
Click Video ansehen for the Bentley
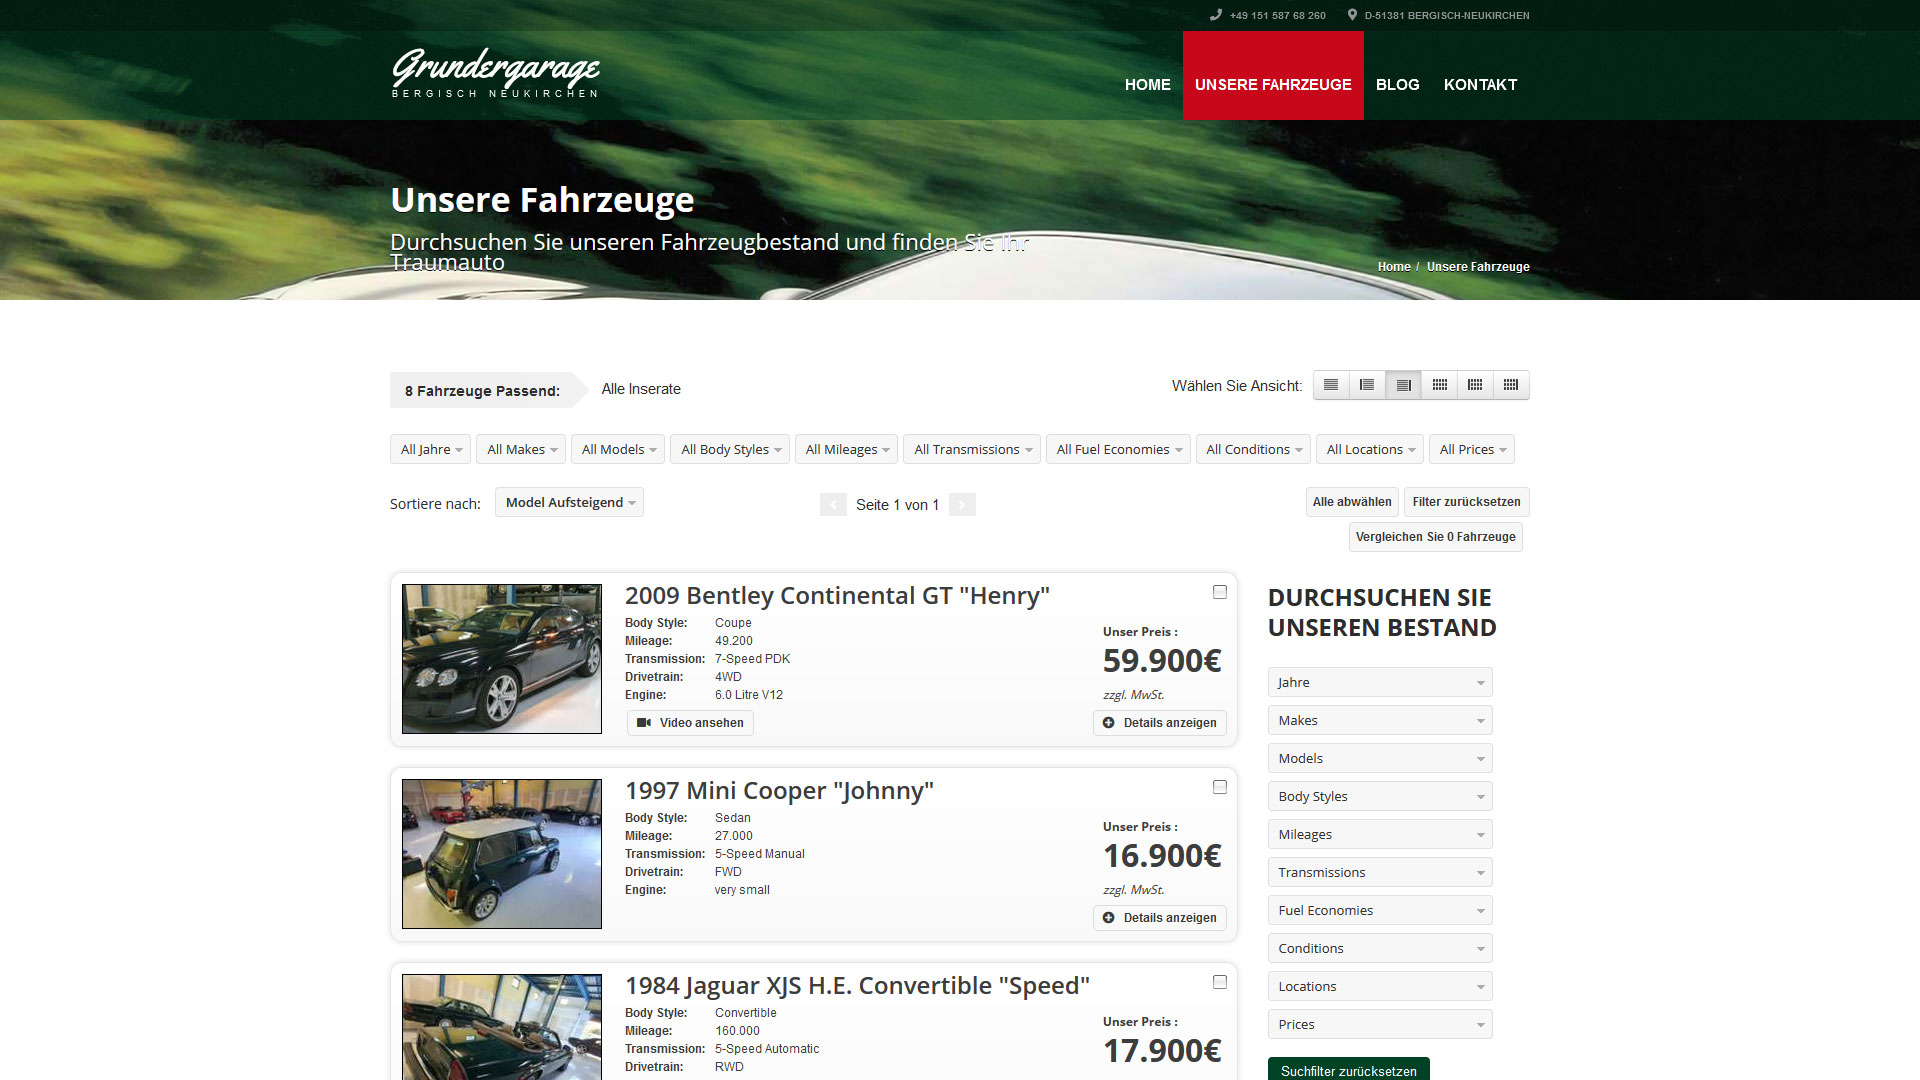(x=690, y=723)
